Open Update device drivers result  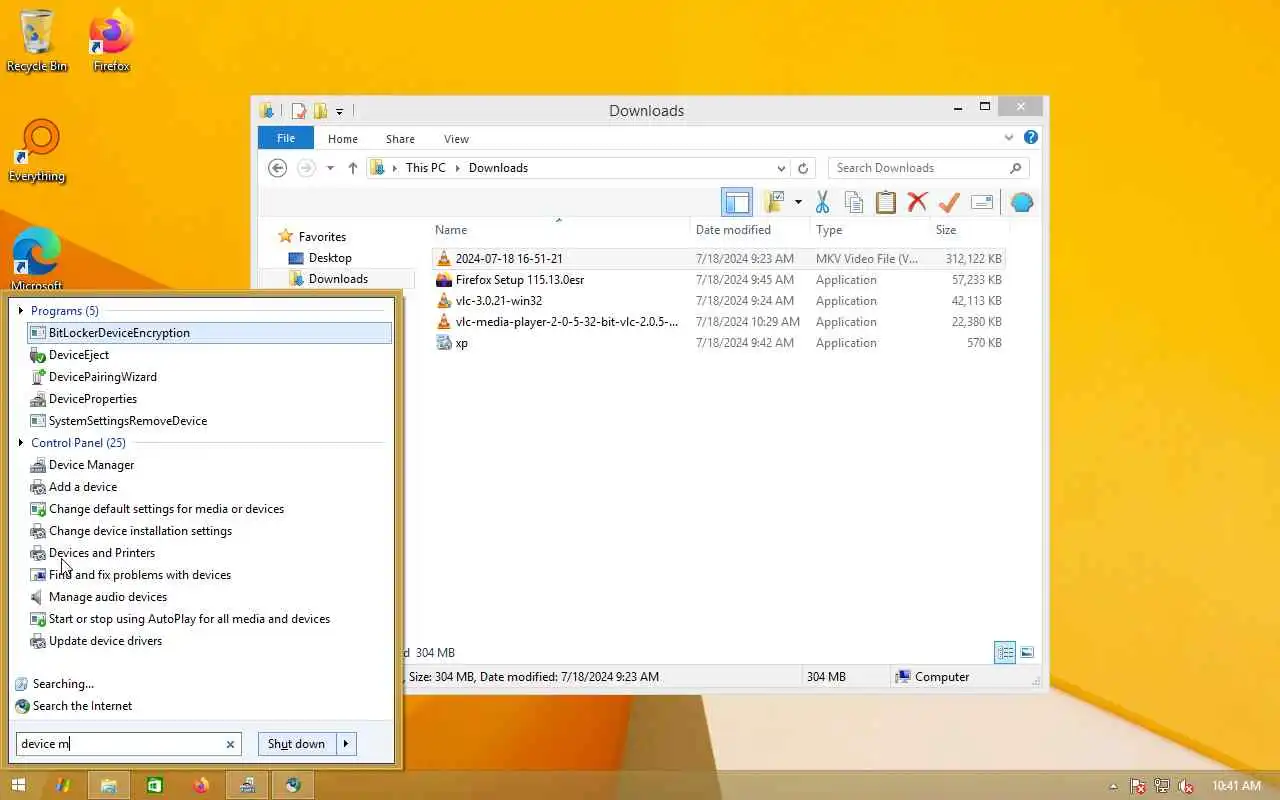click(x=105, y=641)
